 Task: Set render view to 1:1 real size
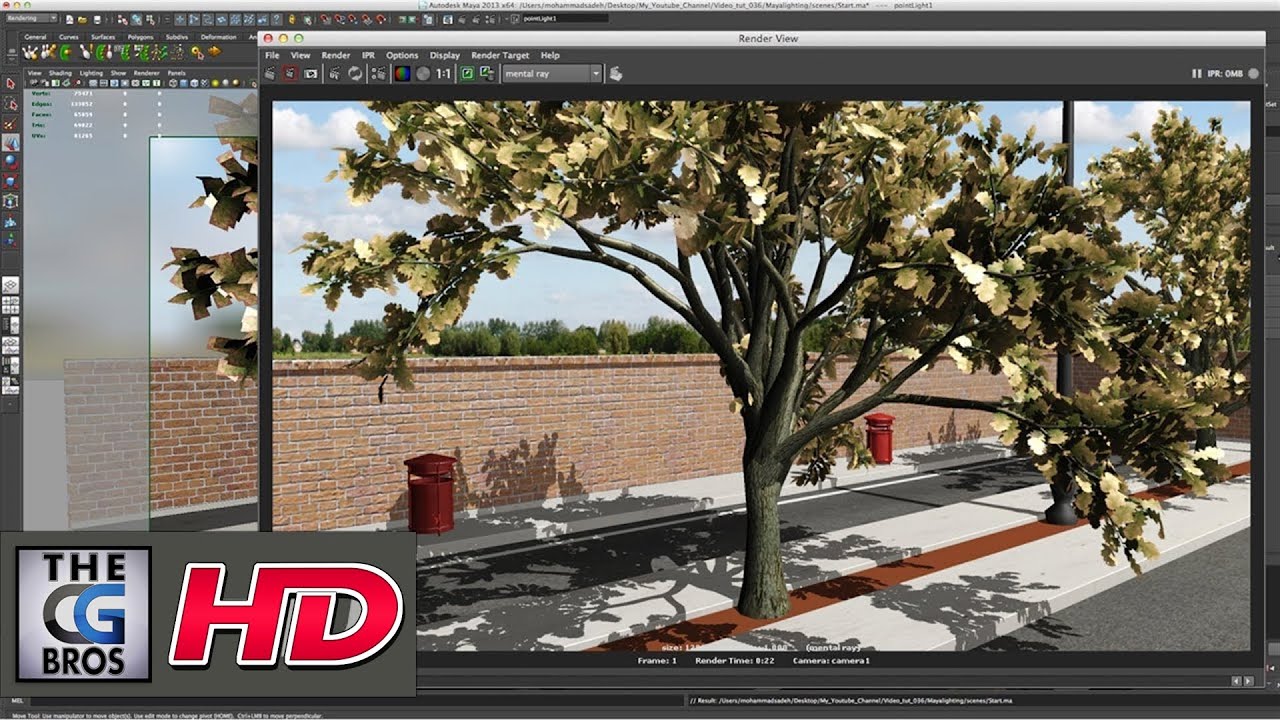click(443, 73)
